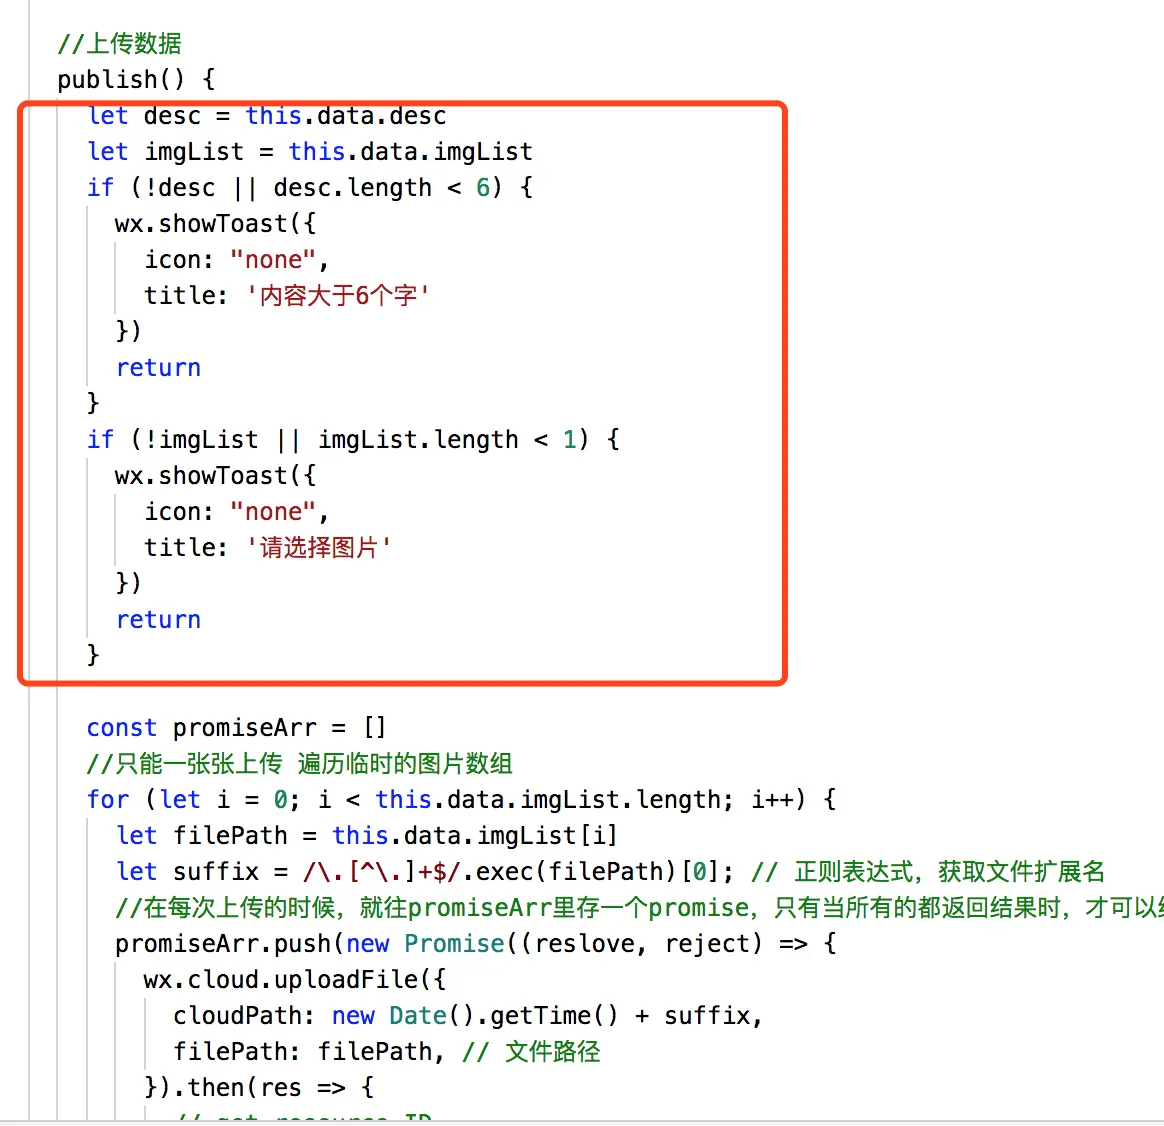The height and width of the screenshot is (1126, 1164).
Task: Click the line 'let desc = this.data.desc'
Action: 267,116
